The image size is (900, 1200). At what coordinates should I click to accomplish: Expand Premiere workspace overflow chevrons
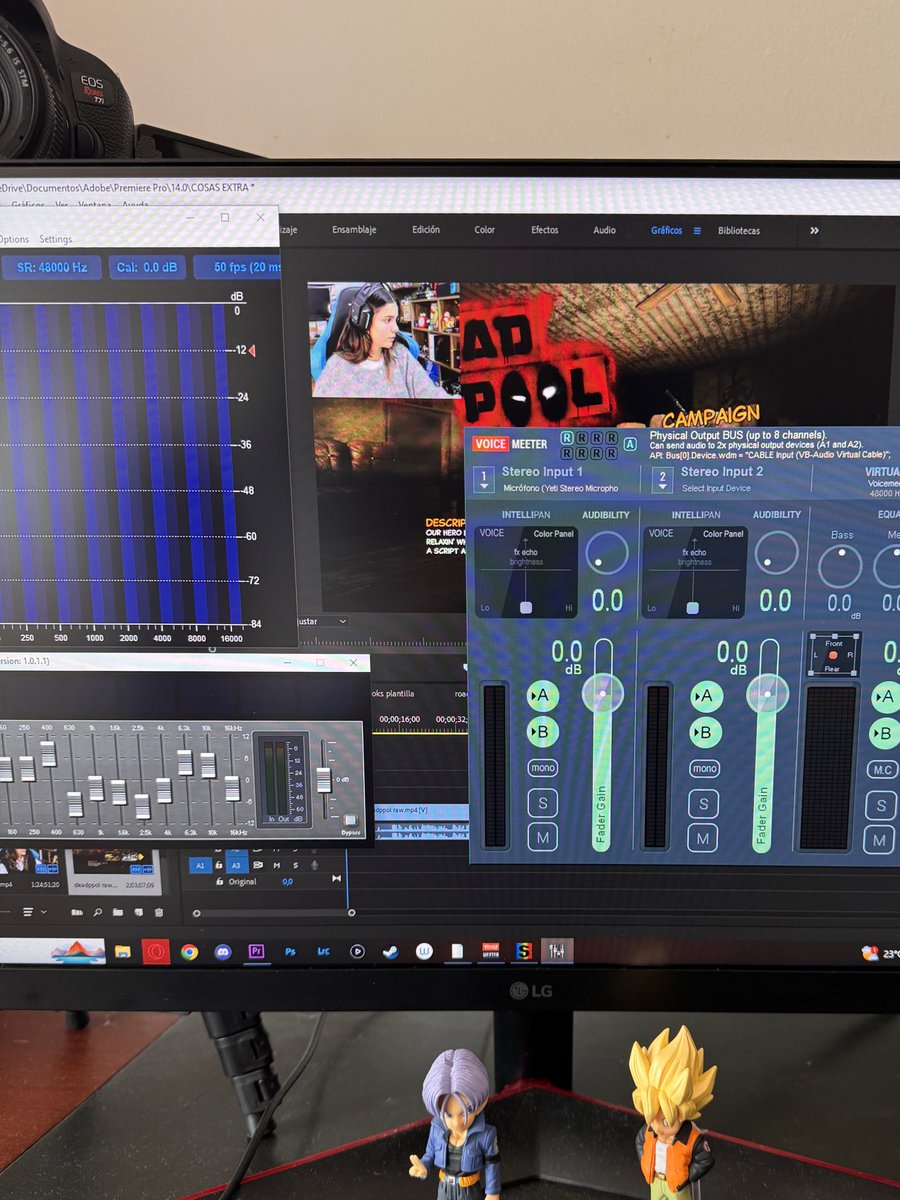[x=814, y=230]
